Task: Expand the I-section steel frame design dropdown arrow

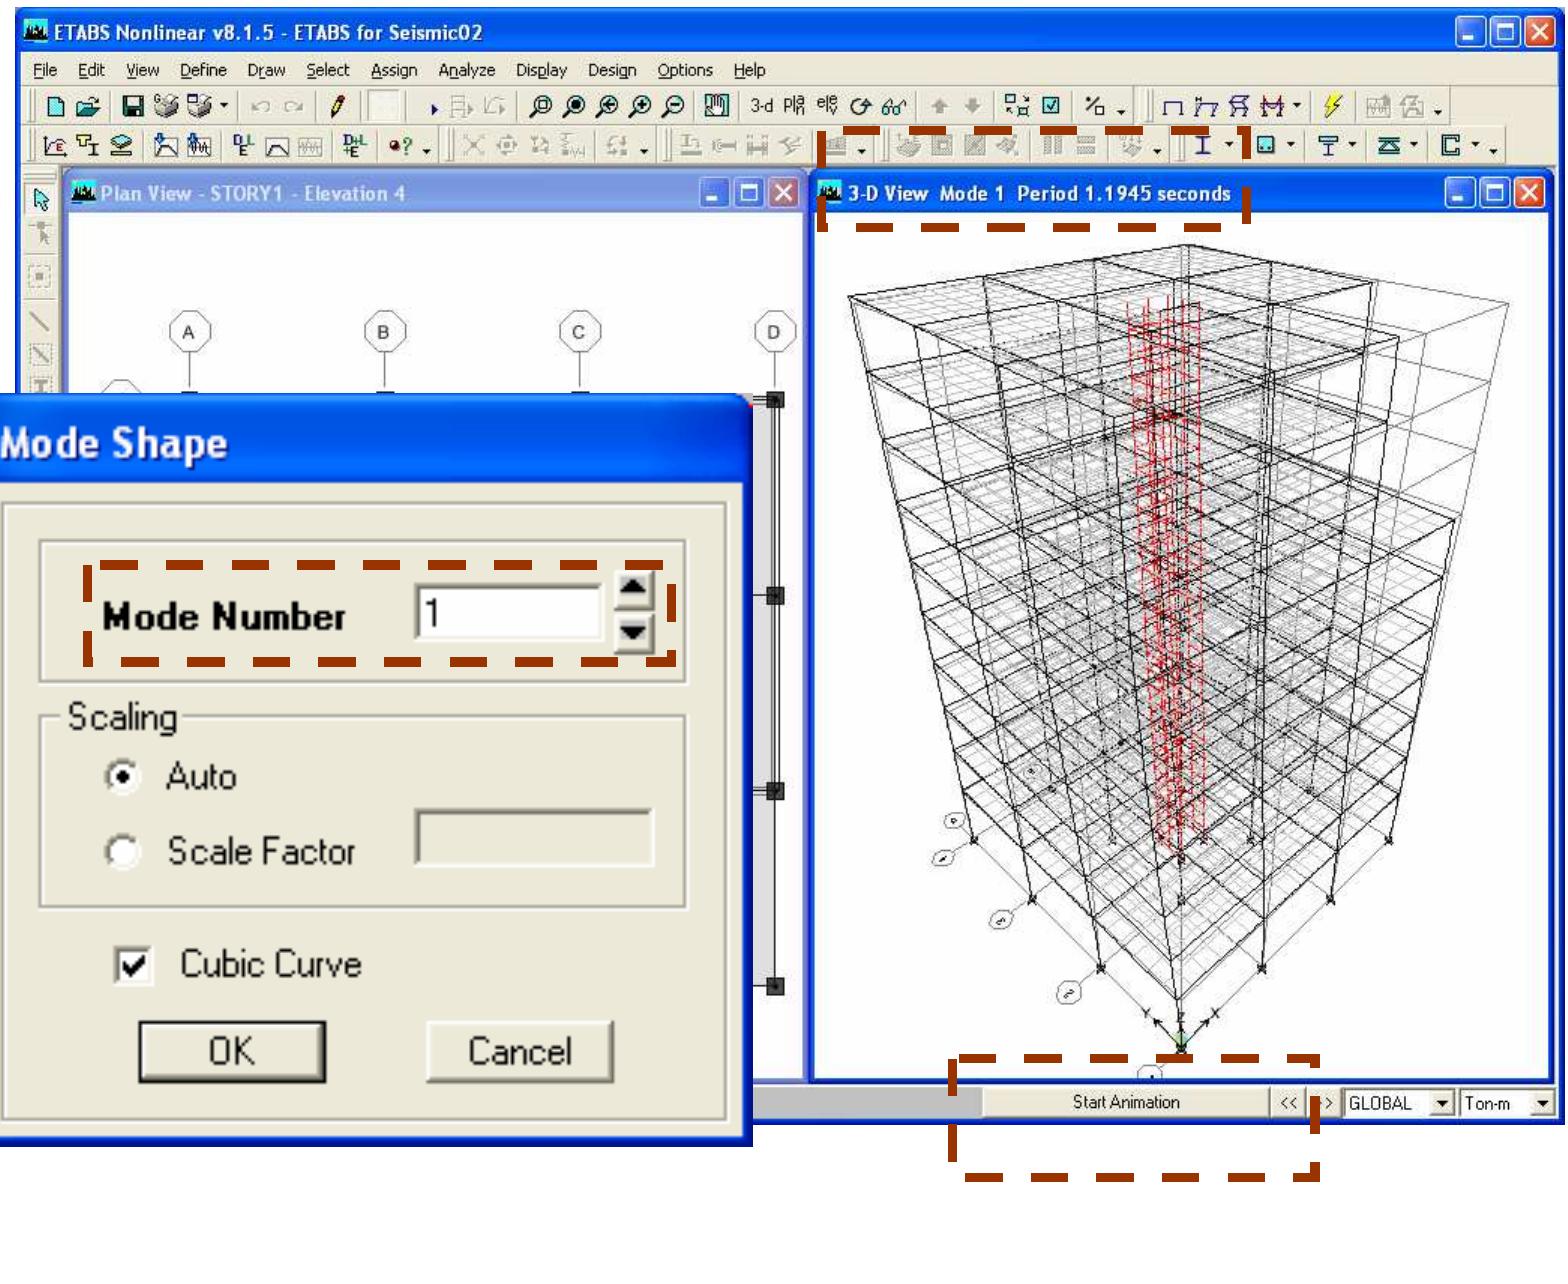Action: coord(1229,146)
